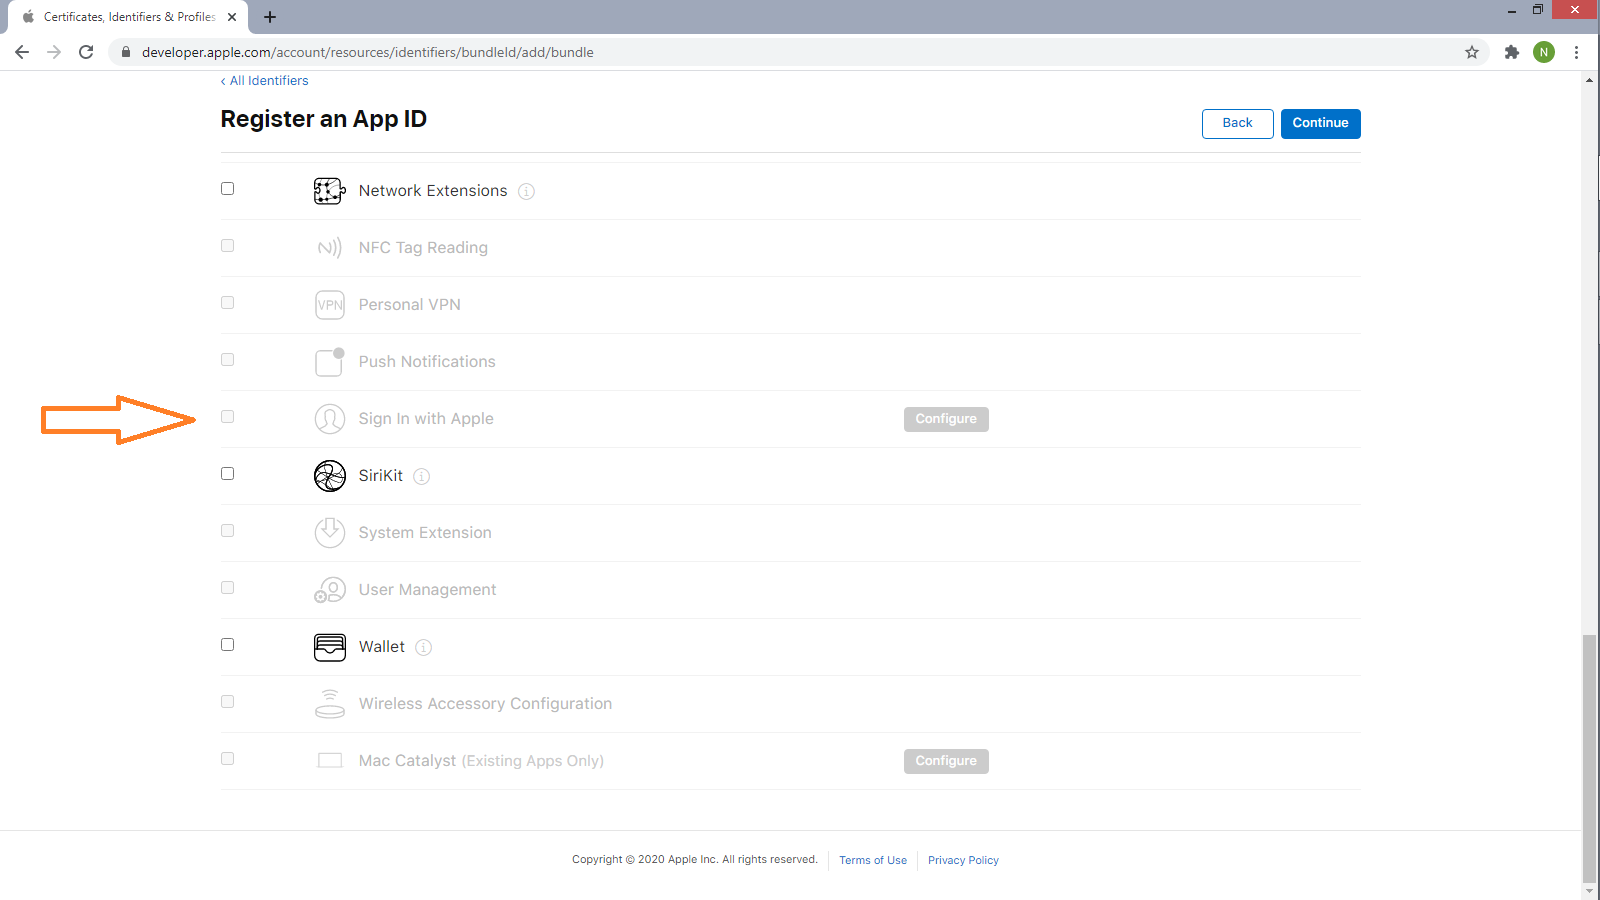Click the Push Notifications label
This screenshot has width=1600, height=900.
[x=427, y=362]
